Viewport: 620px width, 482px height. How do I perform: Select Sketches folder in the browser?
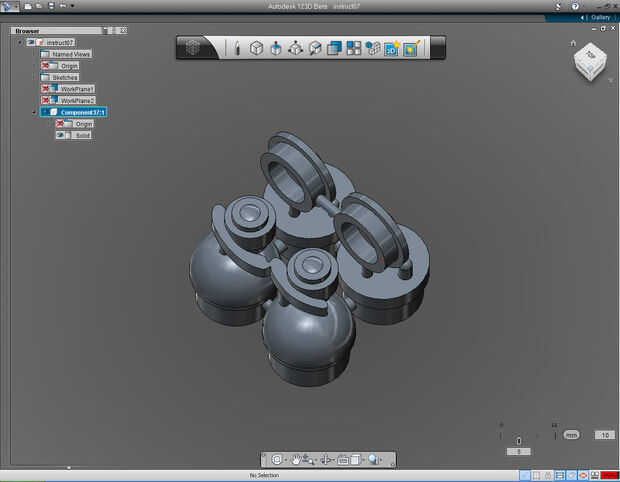[x=65, y=77]
